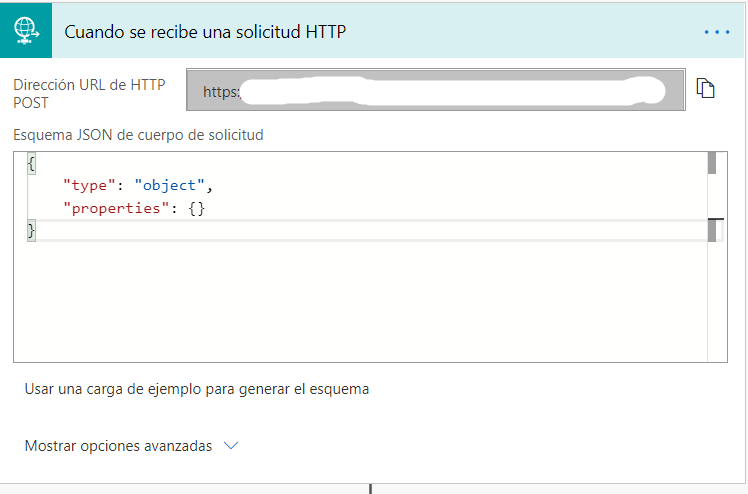The height and width of the screenshot is (494, 748).
Task: Click the opening brace on line one
Action: coord(31,164)
